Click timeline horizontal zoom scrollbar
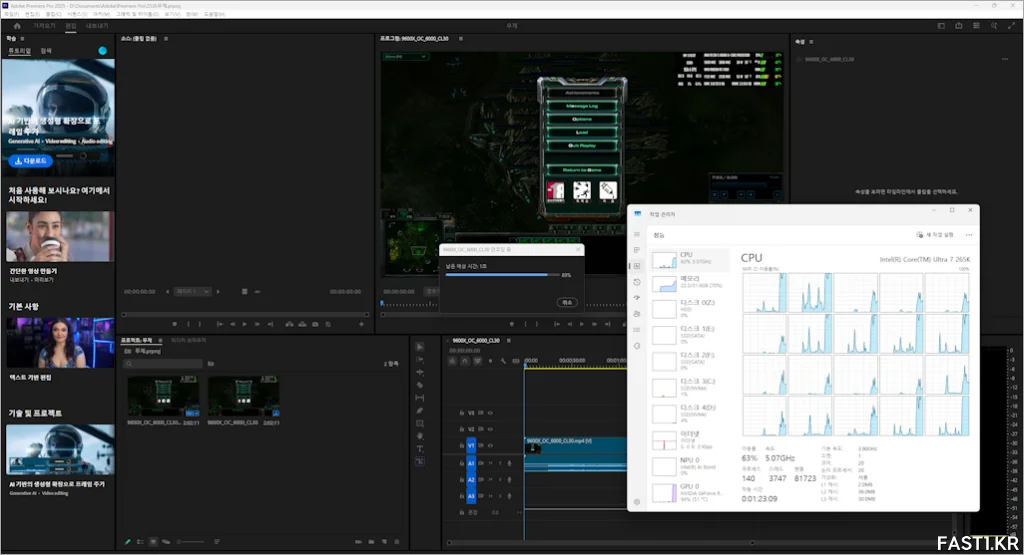Image resolution: width=1024 pixels, height=555 pixels. (600, 543)
